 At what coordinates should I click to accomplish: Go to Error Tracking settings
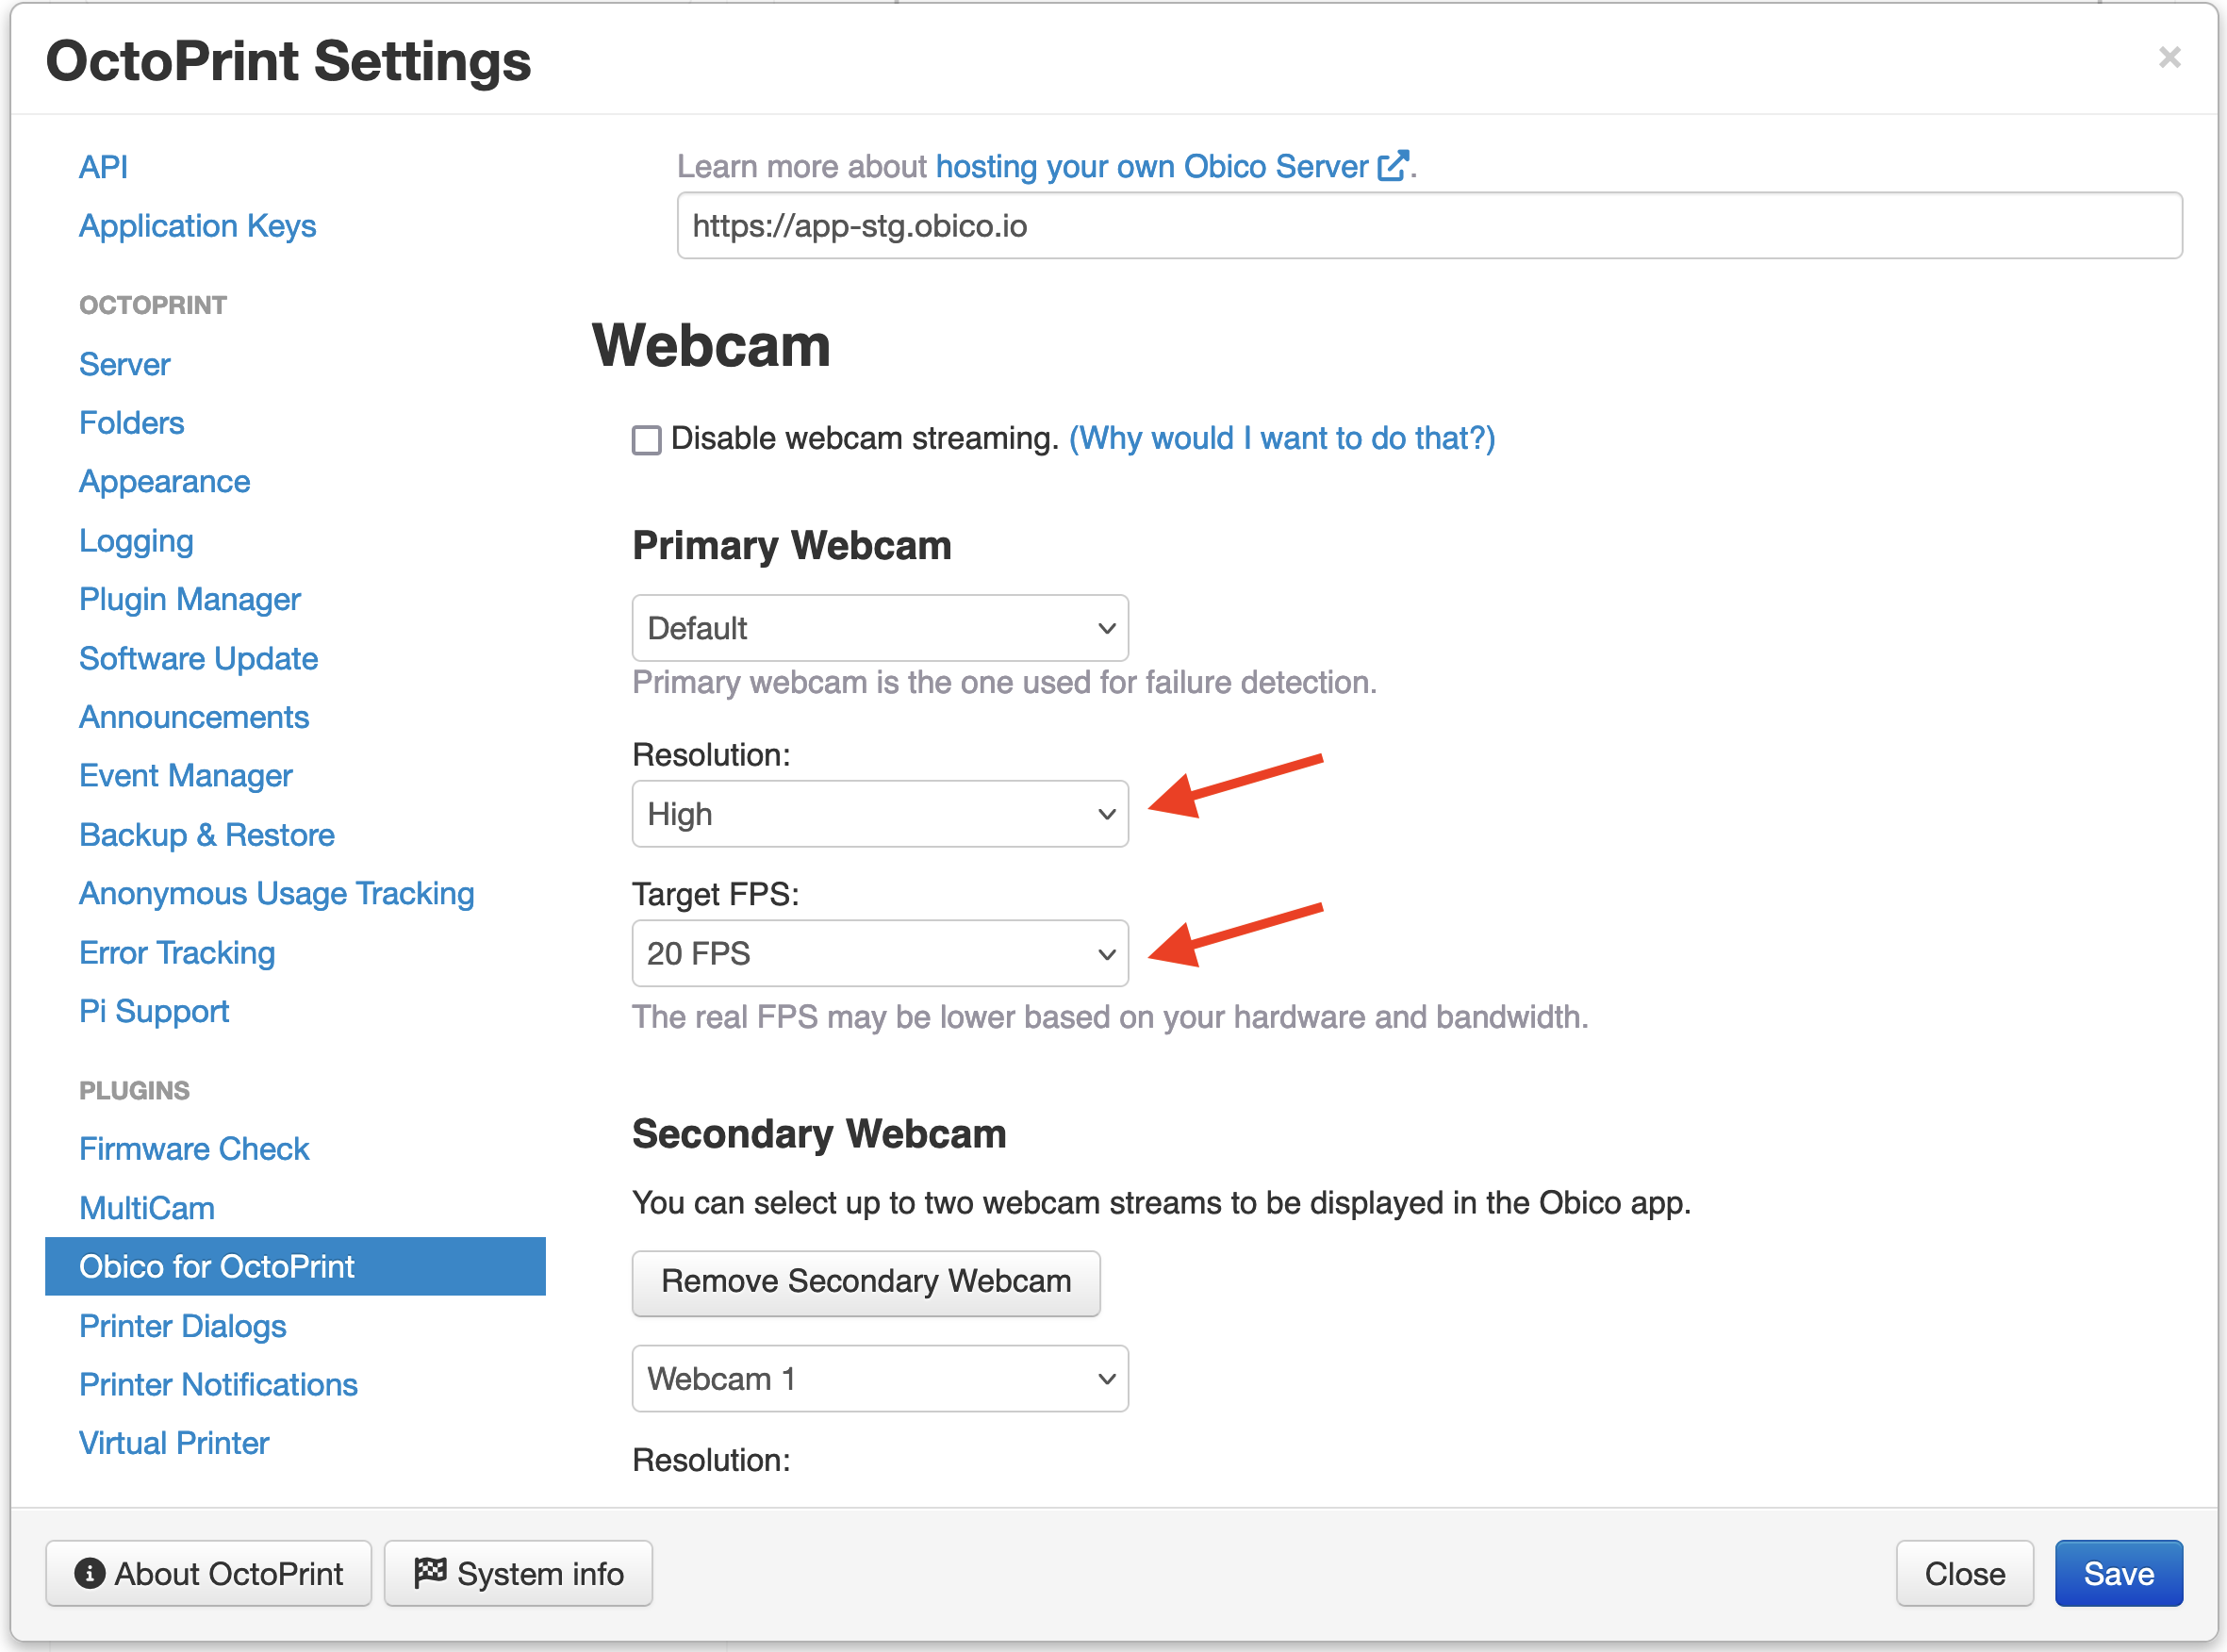pos(176,953)
